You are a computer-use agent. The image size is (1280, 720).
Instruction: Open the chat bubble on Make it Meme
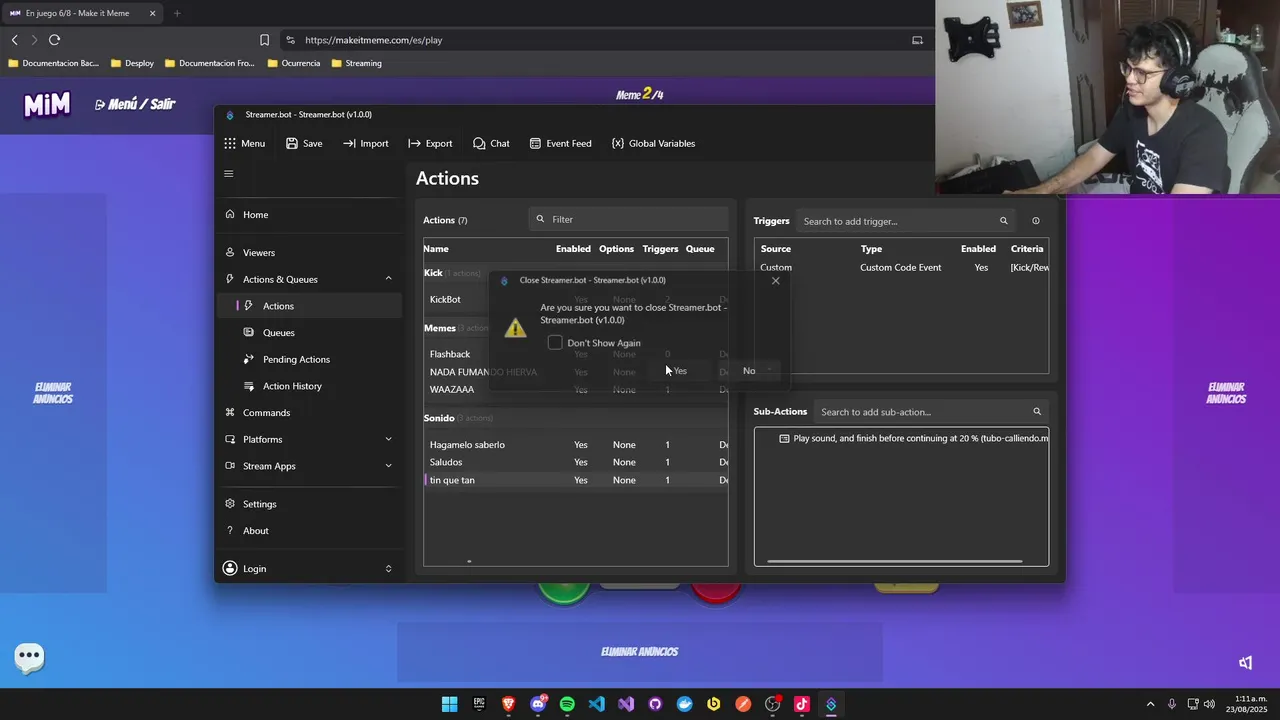[x=29, y=657]
